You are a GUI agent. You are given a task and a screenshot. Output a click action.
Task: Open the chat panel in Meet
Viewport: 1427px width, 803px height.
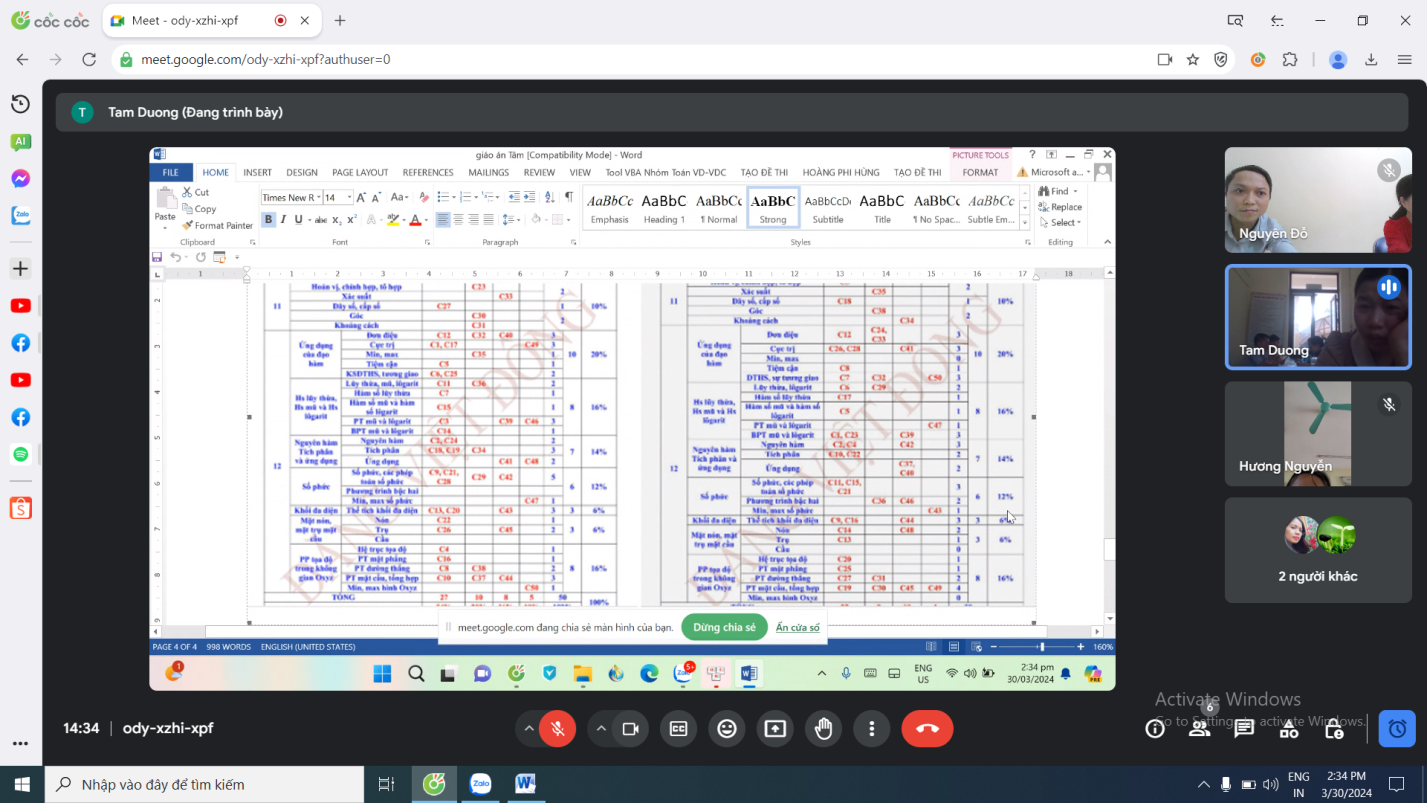pos(1244,729)
